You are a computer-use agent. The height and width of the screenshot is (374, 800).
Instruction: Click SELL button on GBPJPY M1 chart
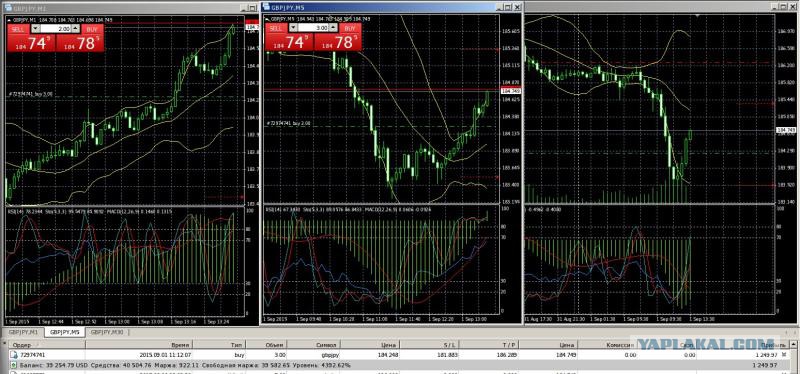17,30
